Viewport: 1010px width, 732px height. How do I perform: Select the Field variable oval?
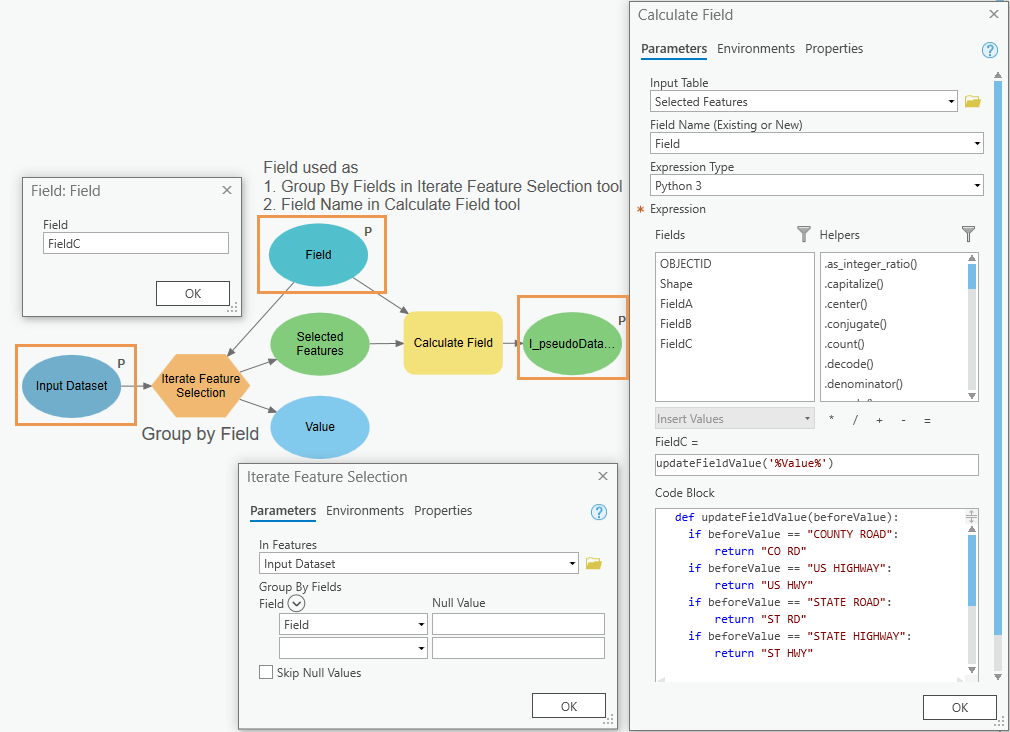click(318, 255)
